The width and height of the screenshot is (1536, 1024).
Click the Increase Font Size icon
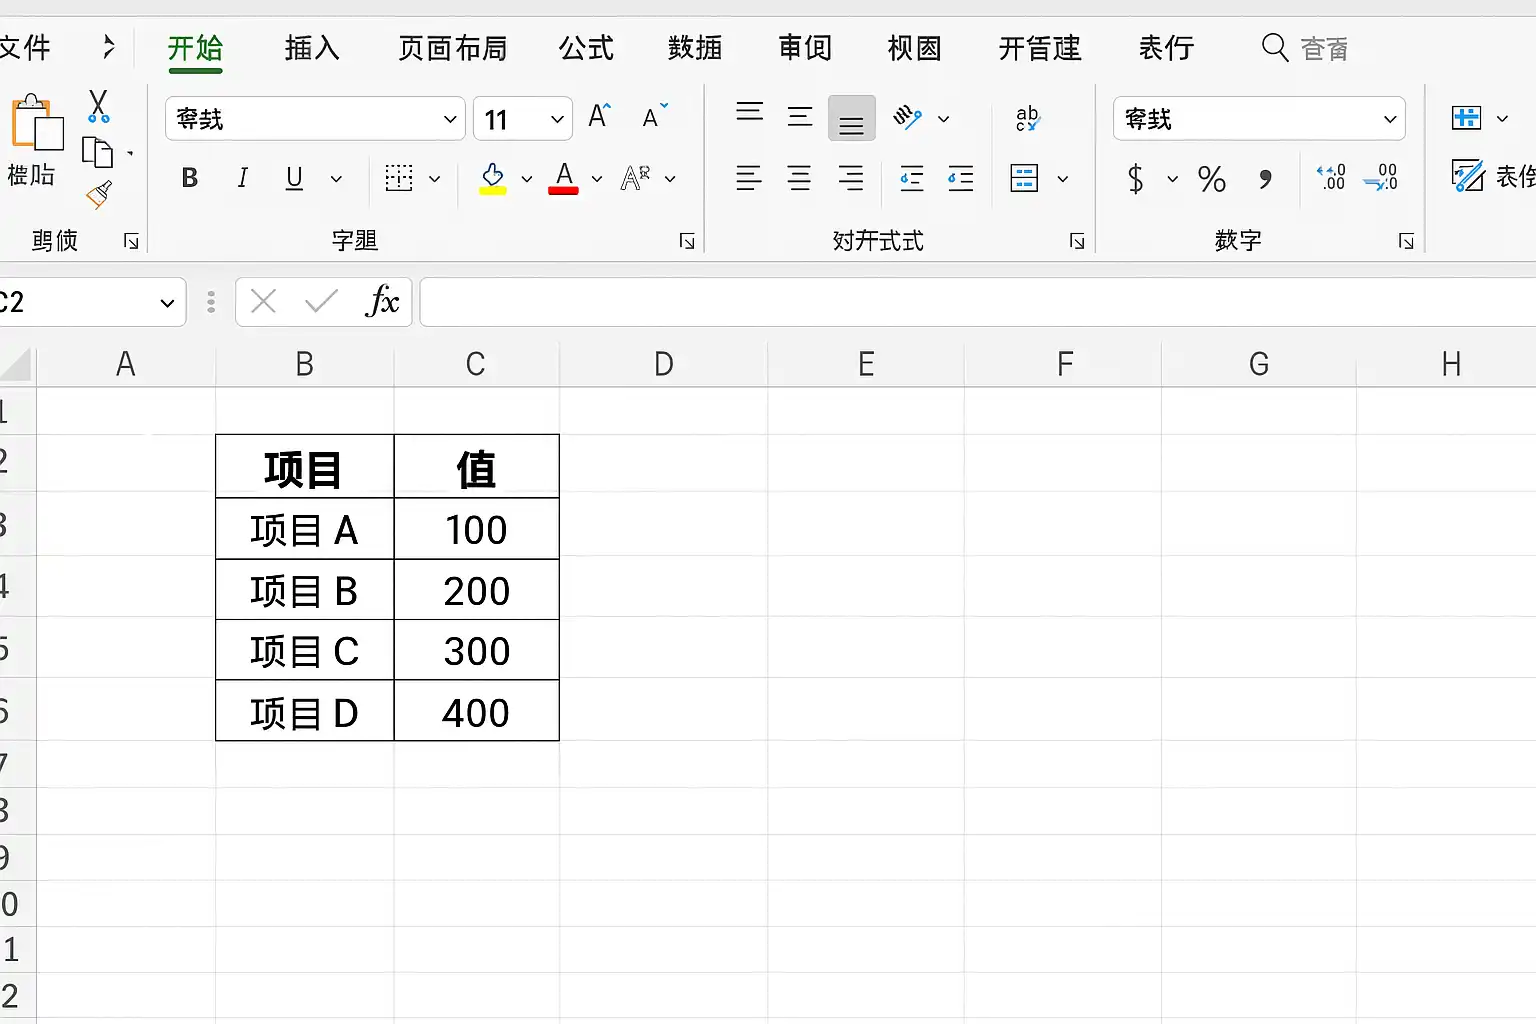[x=599, y=117]
